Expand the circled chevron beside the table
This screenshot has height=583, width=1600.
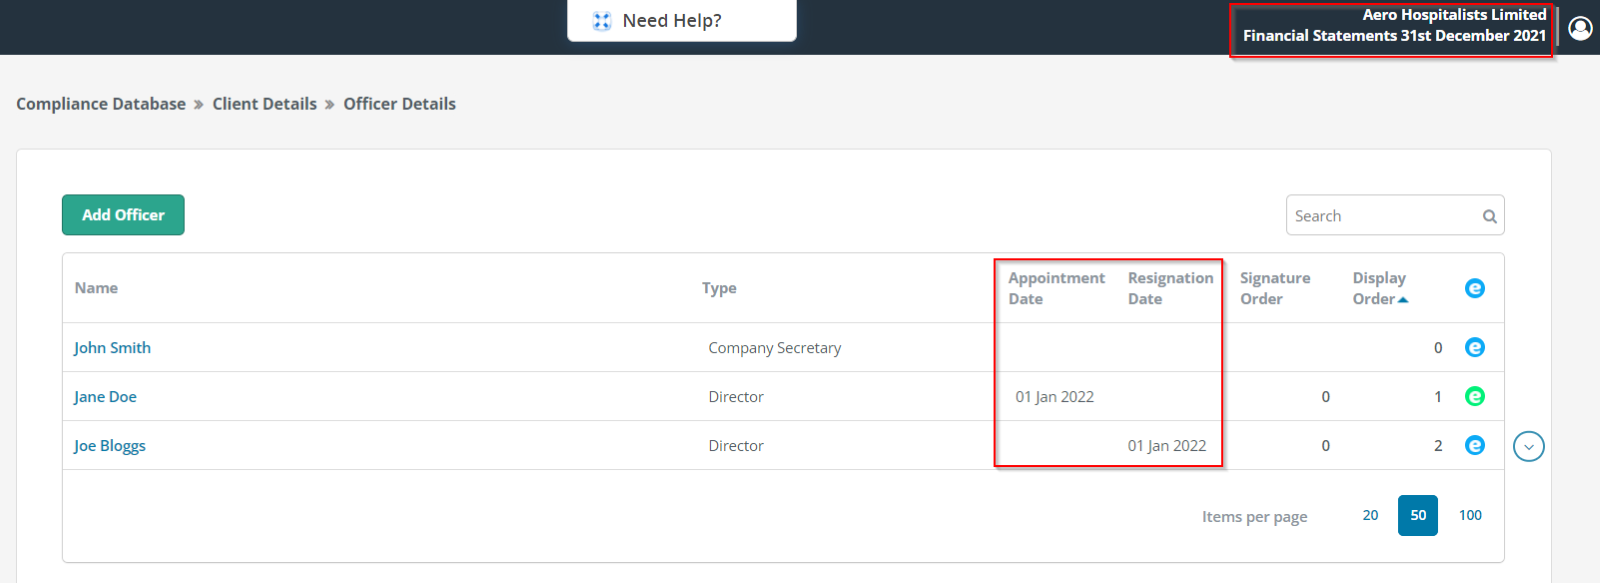[x=1529, y=446]
